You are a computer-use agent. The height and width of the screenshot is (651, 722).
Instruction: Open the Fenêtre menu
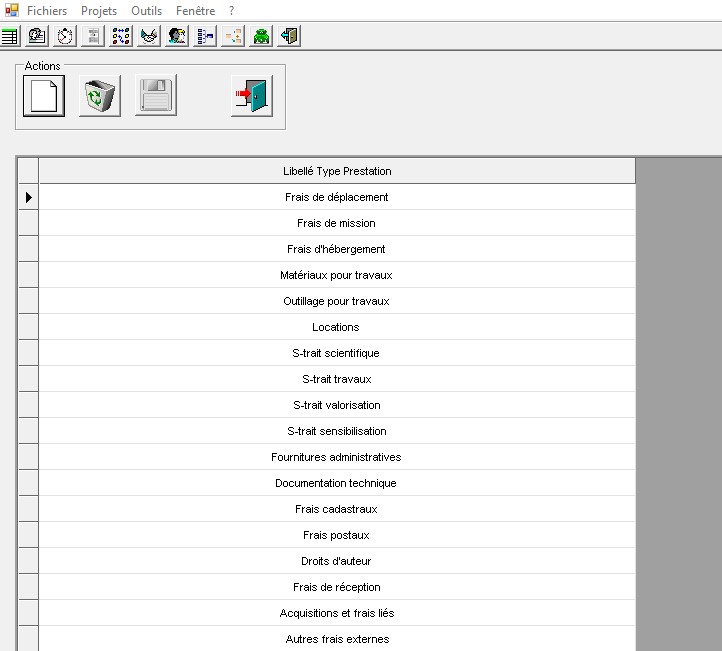click(195, 11)
